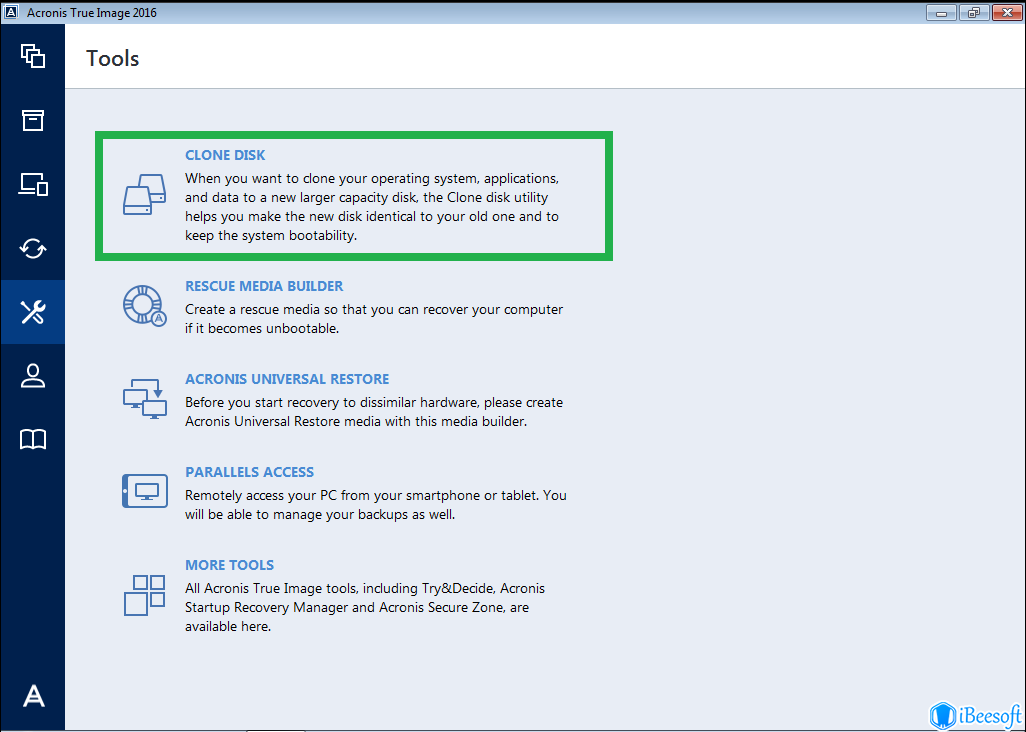Screen dimensions: 1026x732
Task: Click the Clone Disk drives icon
Action: coord(145,194)
